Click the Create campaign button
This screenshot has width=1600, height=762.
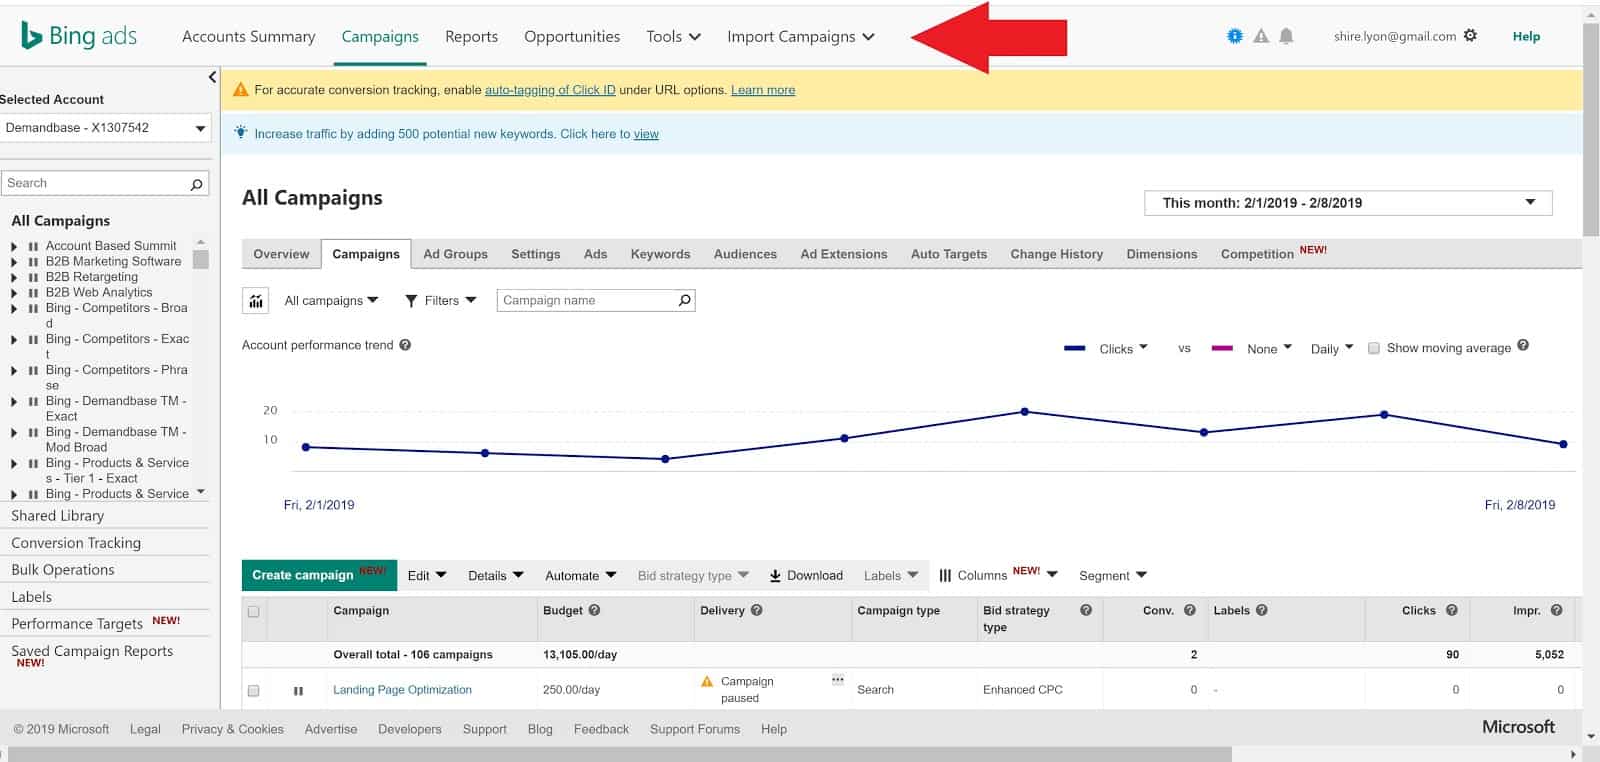[319, 575]
